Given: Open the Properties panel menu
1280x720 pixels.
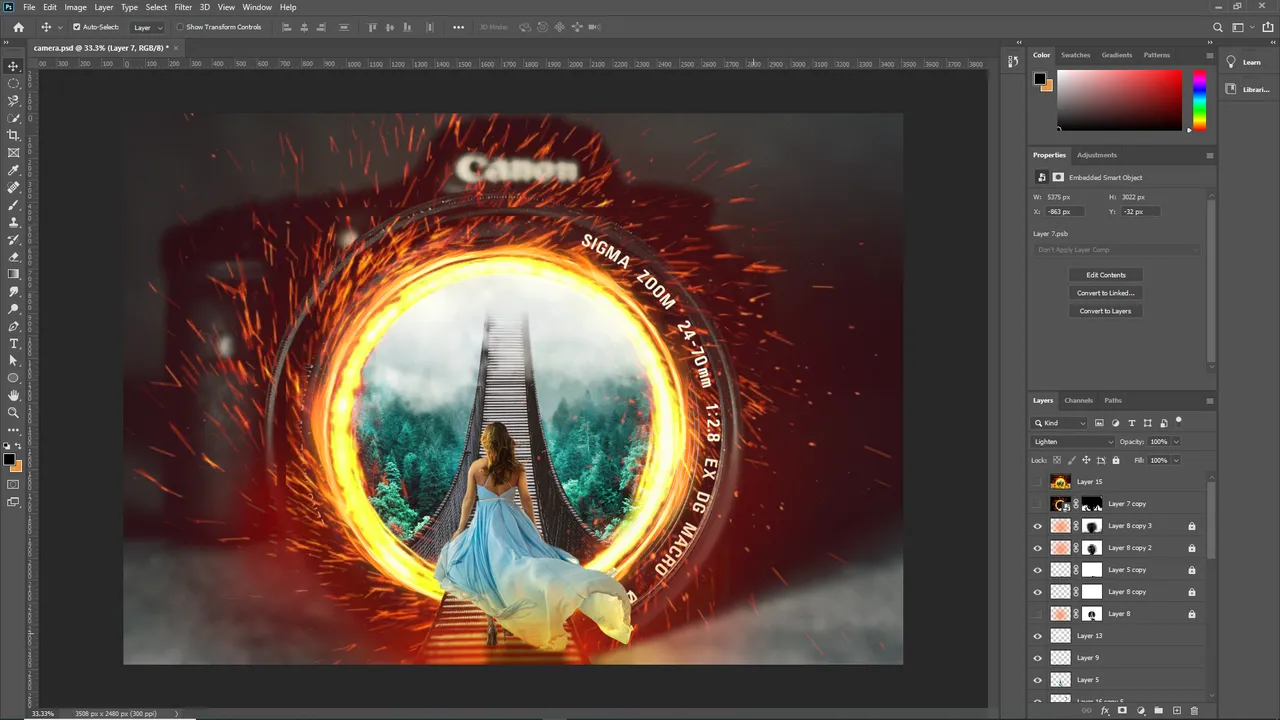Looking at the screenshot, I should (1209, 155).
